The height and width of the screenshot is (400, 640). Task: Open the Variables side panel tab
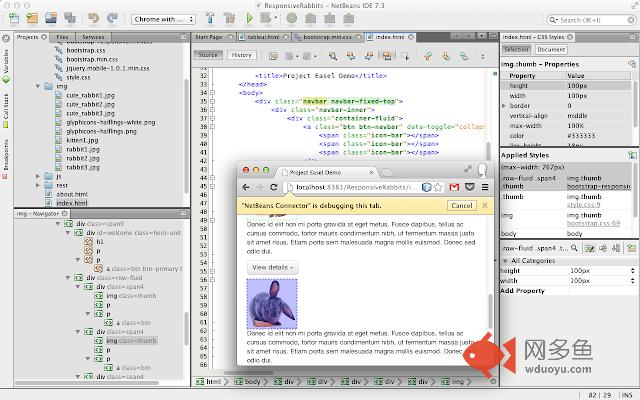pos(6,65)
